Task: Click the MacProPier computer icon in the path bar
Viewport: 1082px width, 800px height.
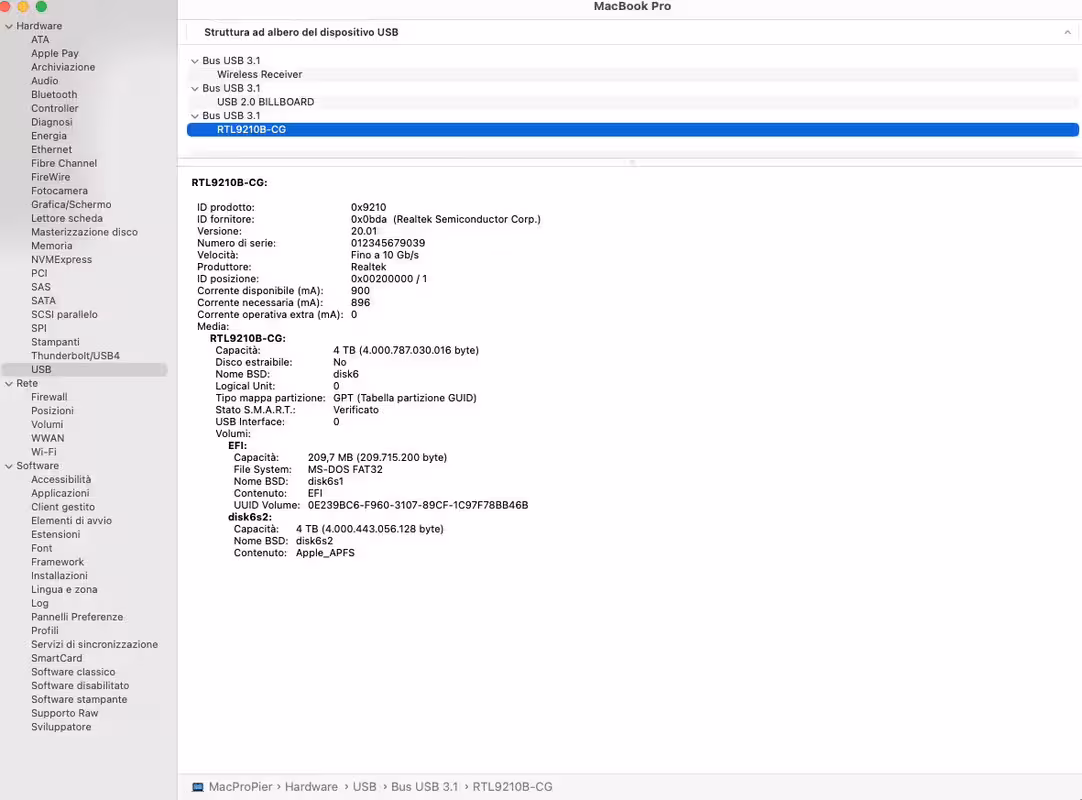Action: pos(198,787)
